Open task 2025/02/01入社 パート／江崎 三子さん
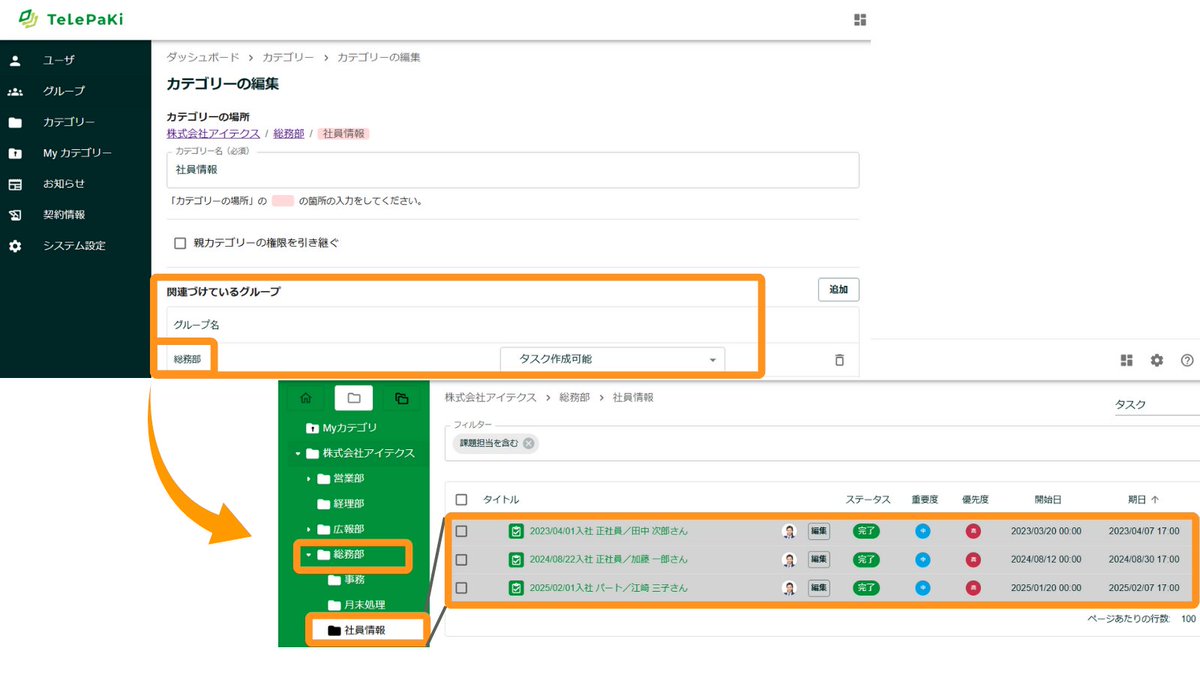 608,588
